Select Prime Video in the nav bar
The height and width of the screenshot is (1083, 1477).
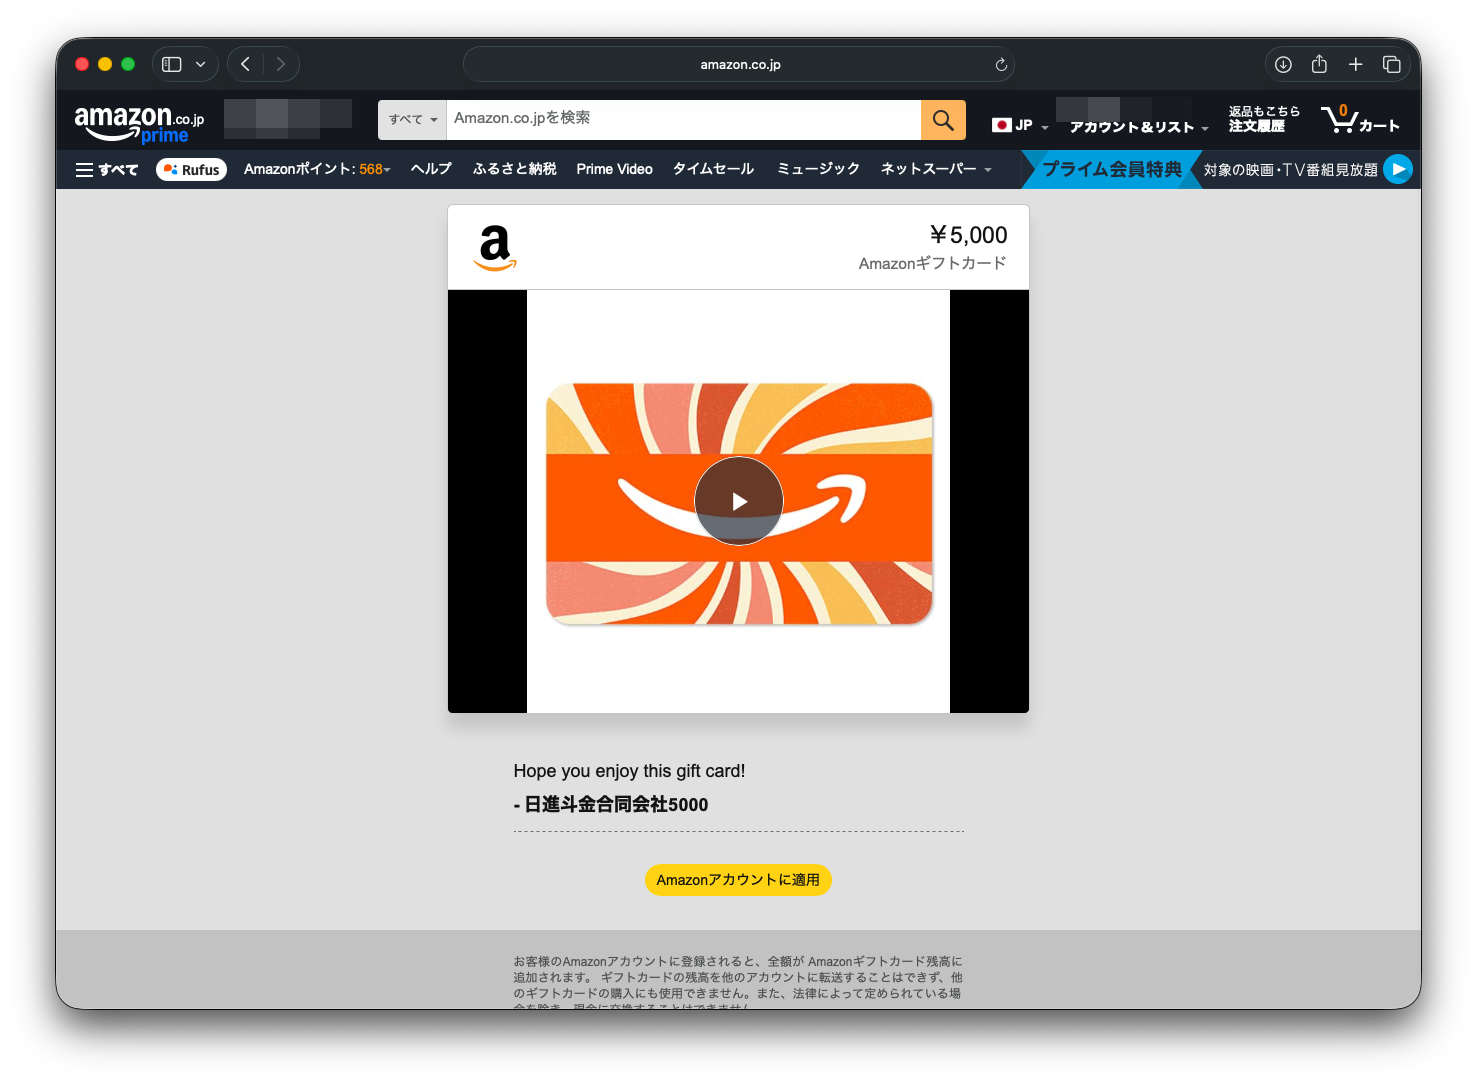click(x=614, y=169)
